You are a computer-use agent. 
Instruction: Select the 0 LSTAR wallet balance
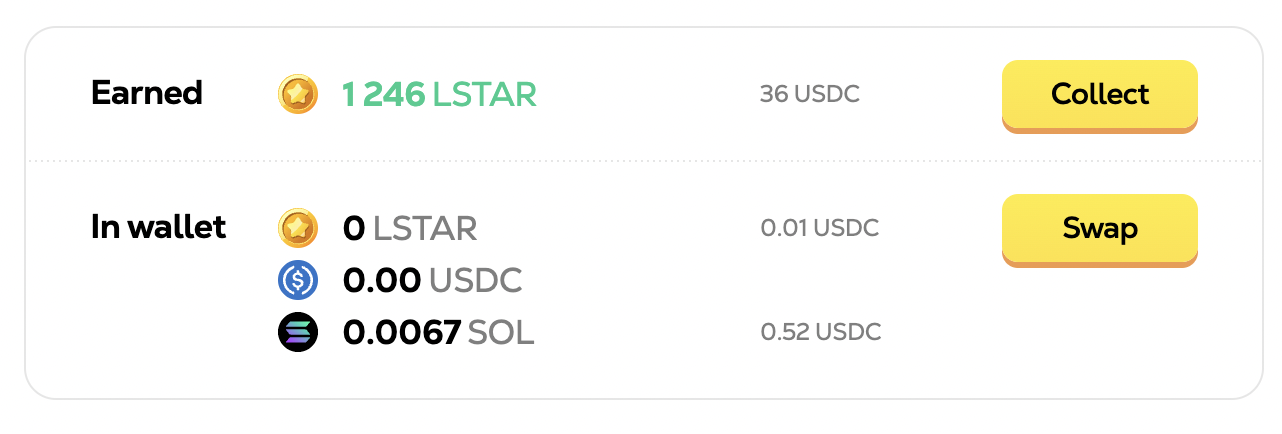tap(410, 229)
